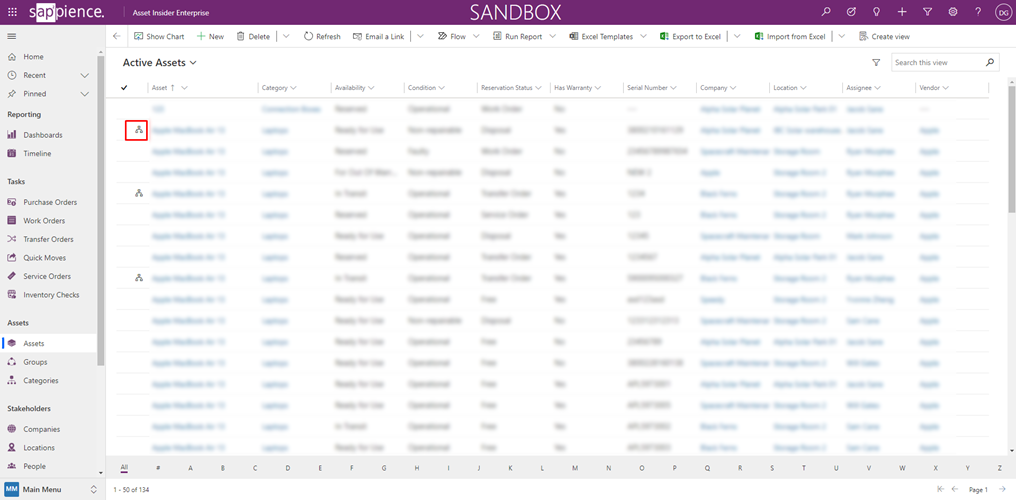Click the lightbulb assistant icon

[x=876, y=12]
